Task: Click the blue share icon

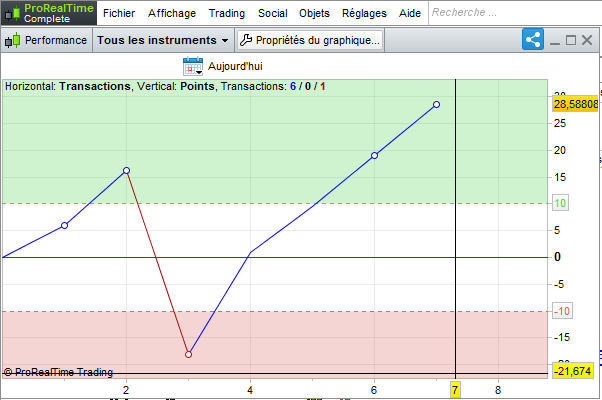Action: point(533,39)
